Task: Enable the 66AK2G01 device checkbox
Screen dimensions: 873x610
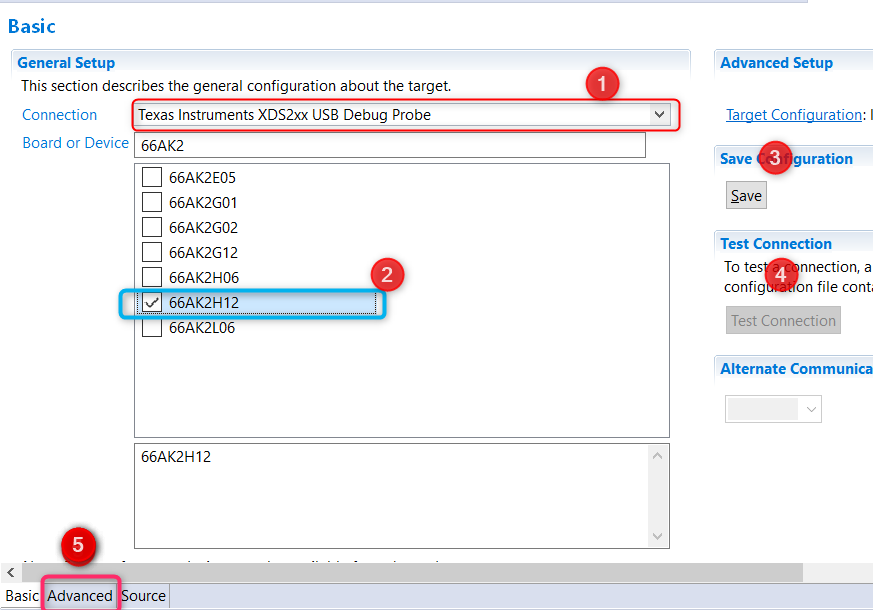Action: pyautogui.click(x=151, y=203)
